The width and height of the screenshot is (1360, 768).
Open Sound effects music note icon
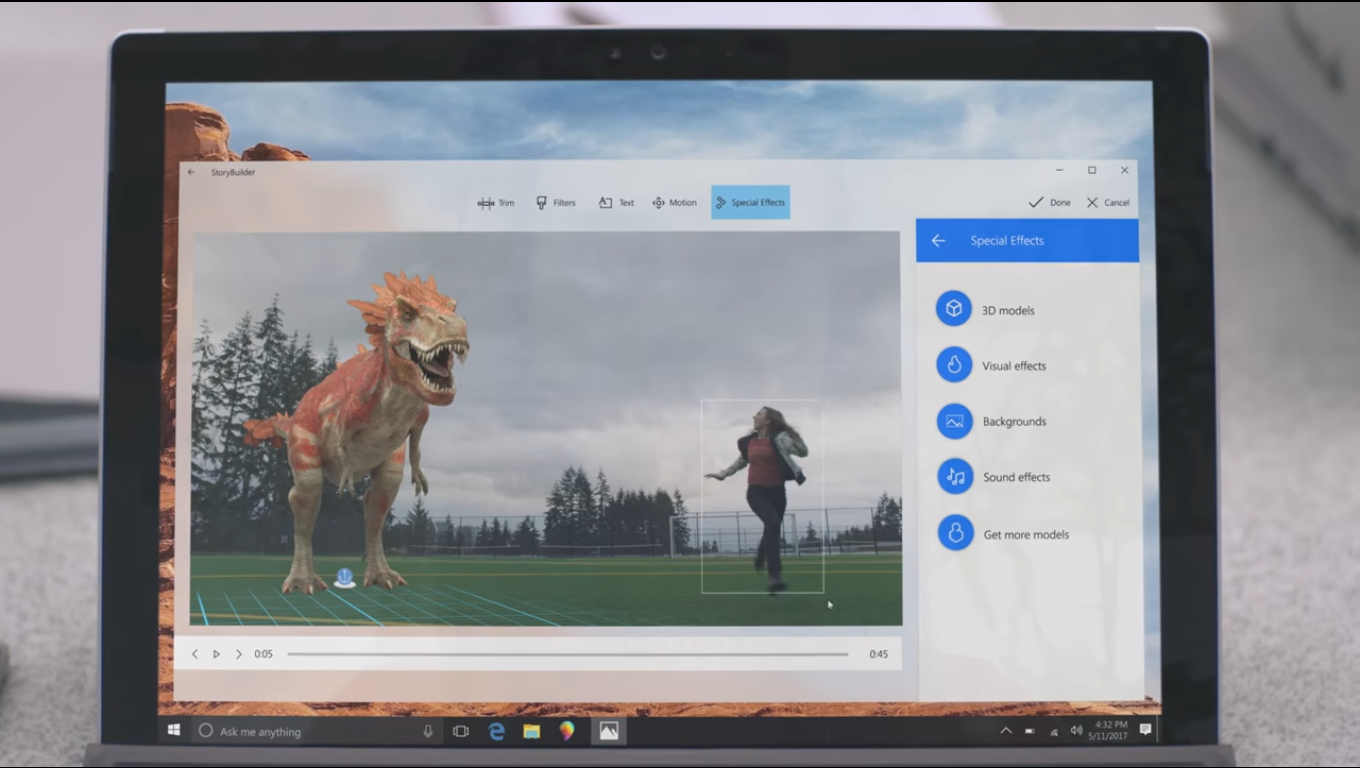coord(955,477)
